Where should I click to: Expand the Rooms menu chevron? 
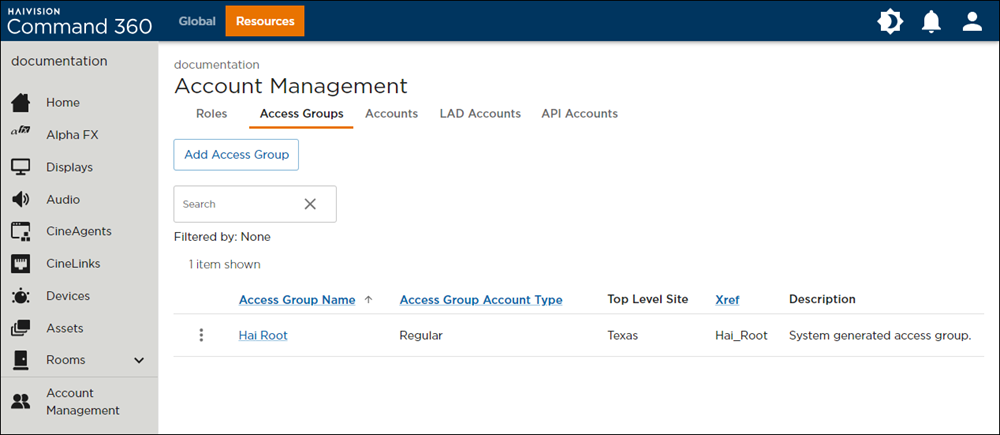(x=139, y=360)
